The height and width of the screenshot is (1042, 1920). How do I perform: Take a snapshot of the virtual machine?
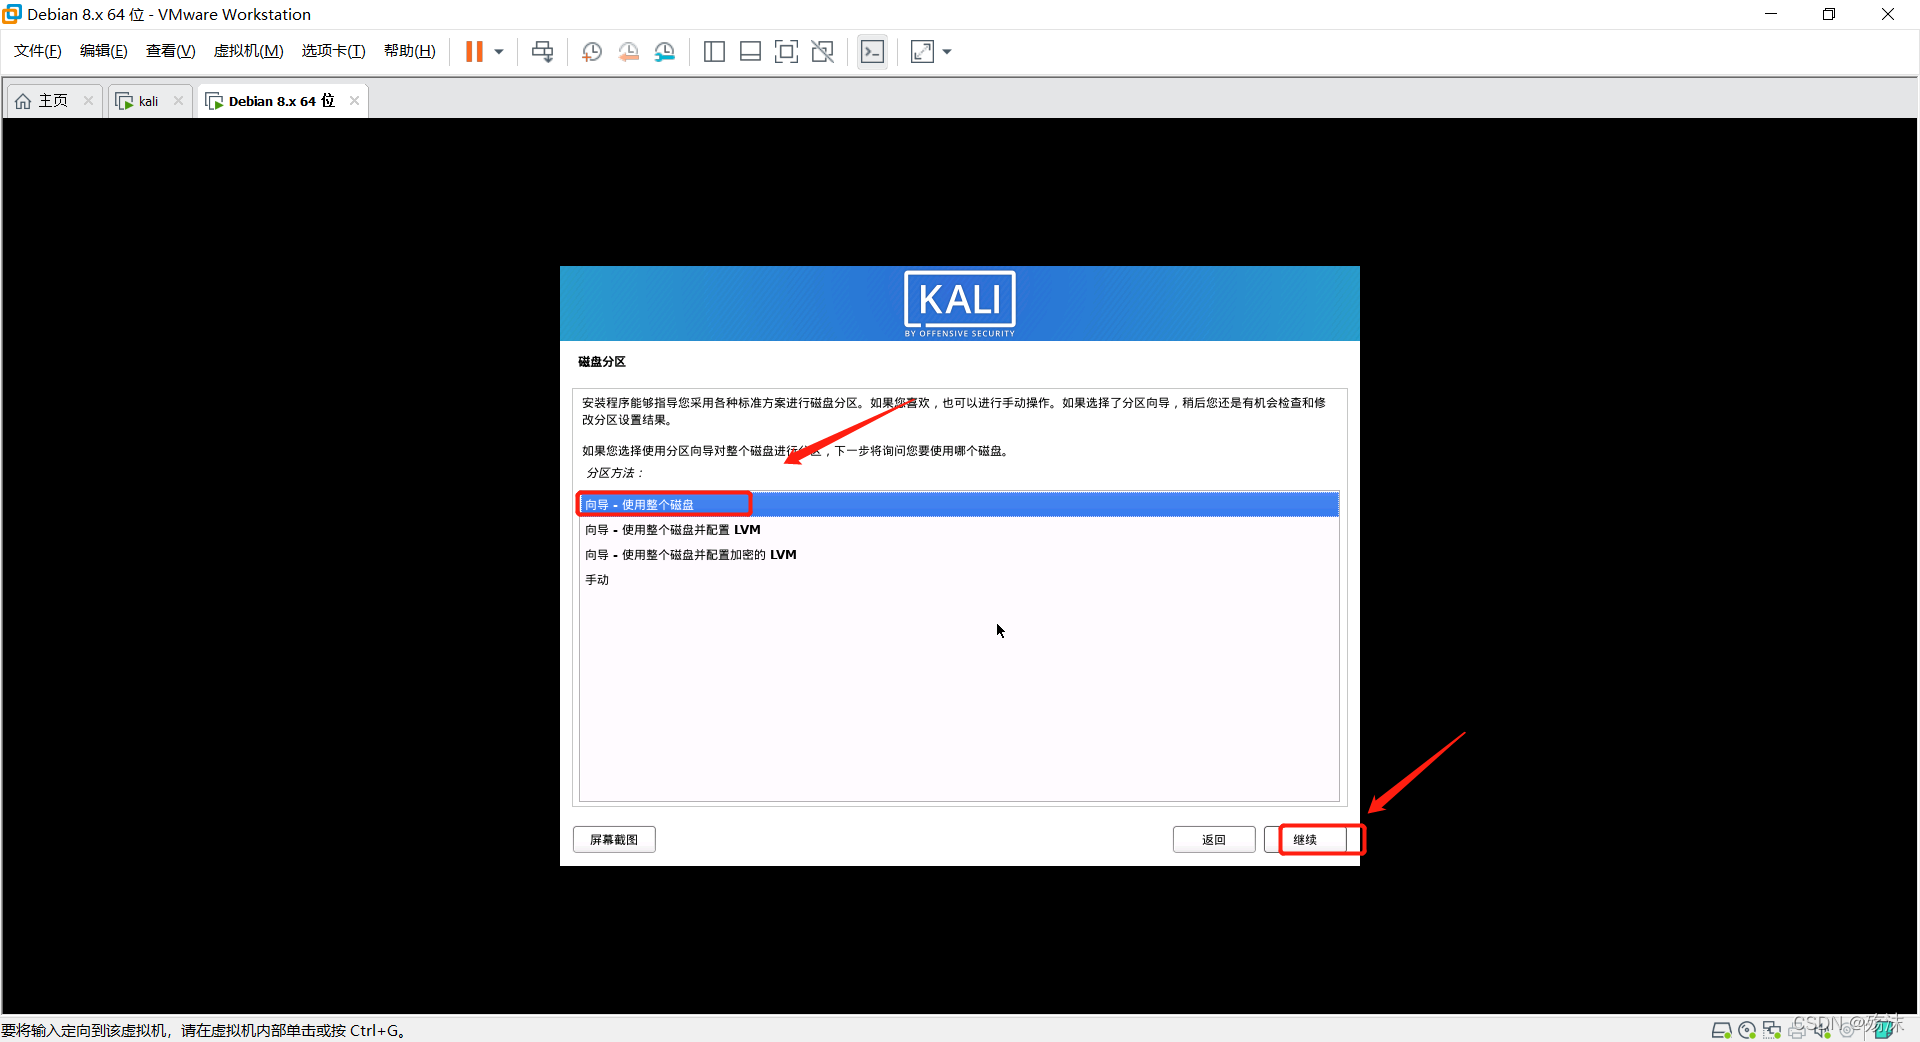(x=592, y=52)
